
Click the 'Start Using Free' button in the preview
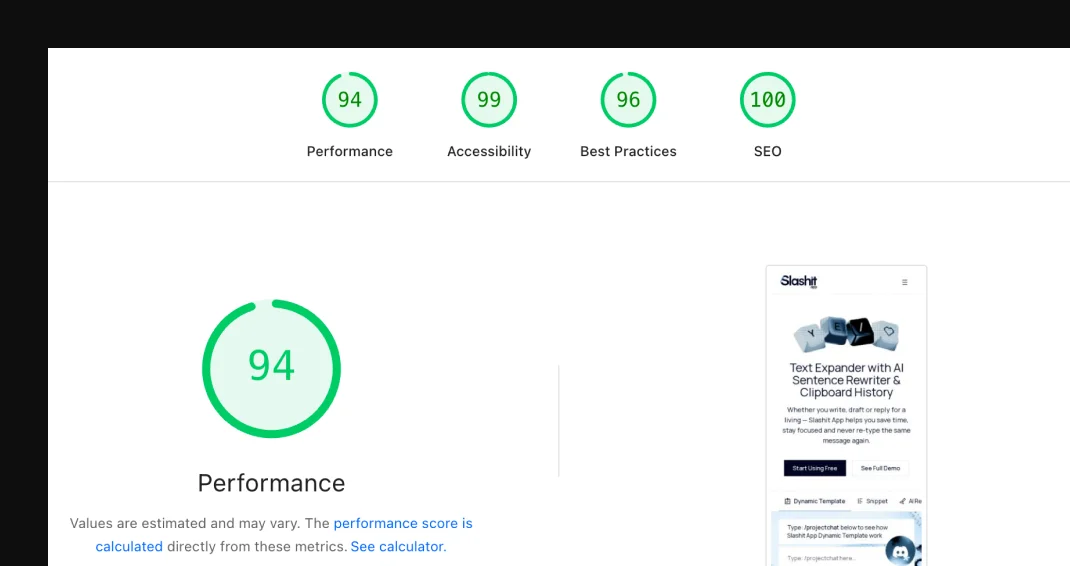[x=815, y=468]
